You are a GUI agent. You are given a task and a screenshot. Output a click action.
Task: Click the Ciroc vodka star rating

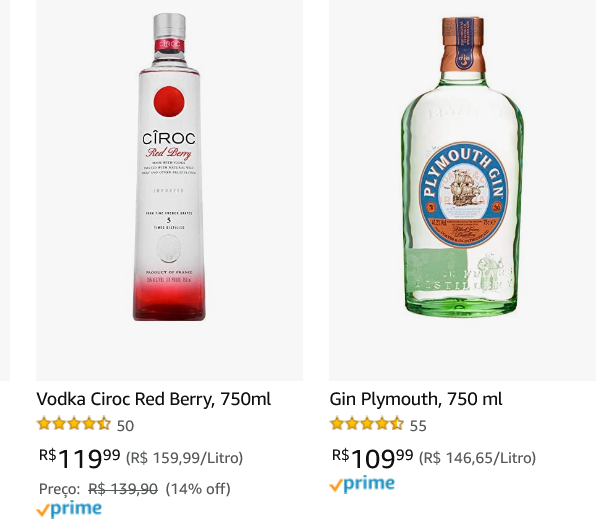(x=74, y=424)
